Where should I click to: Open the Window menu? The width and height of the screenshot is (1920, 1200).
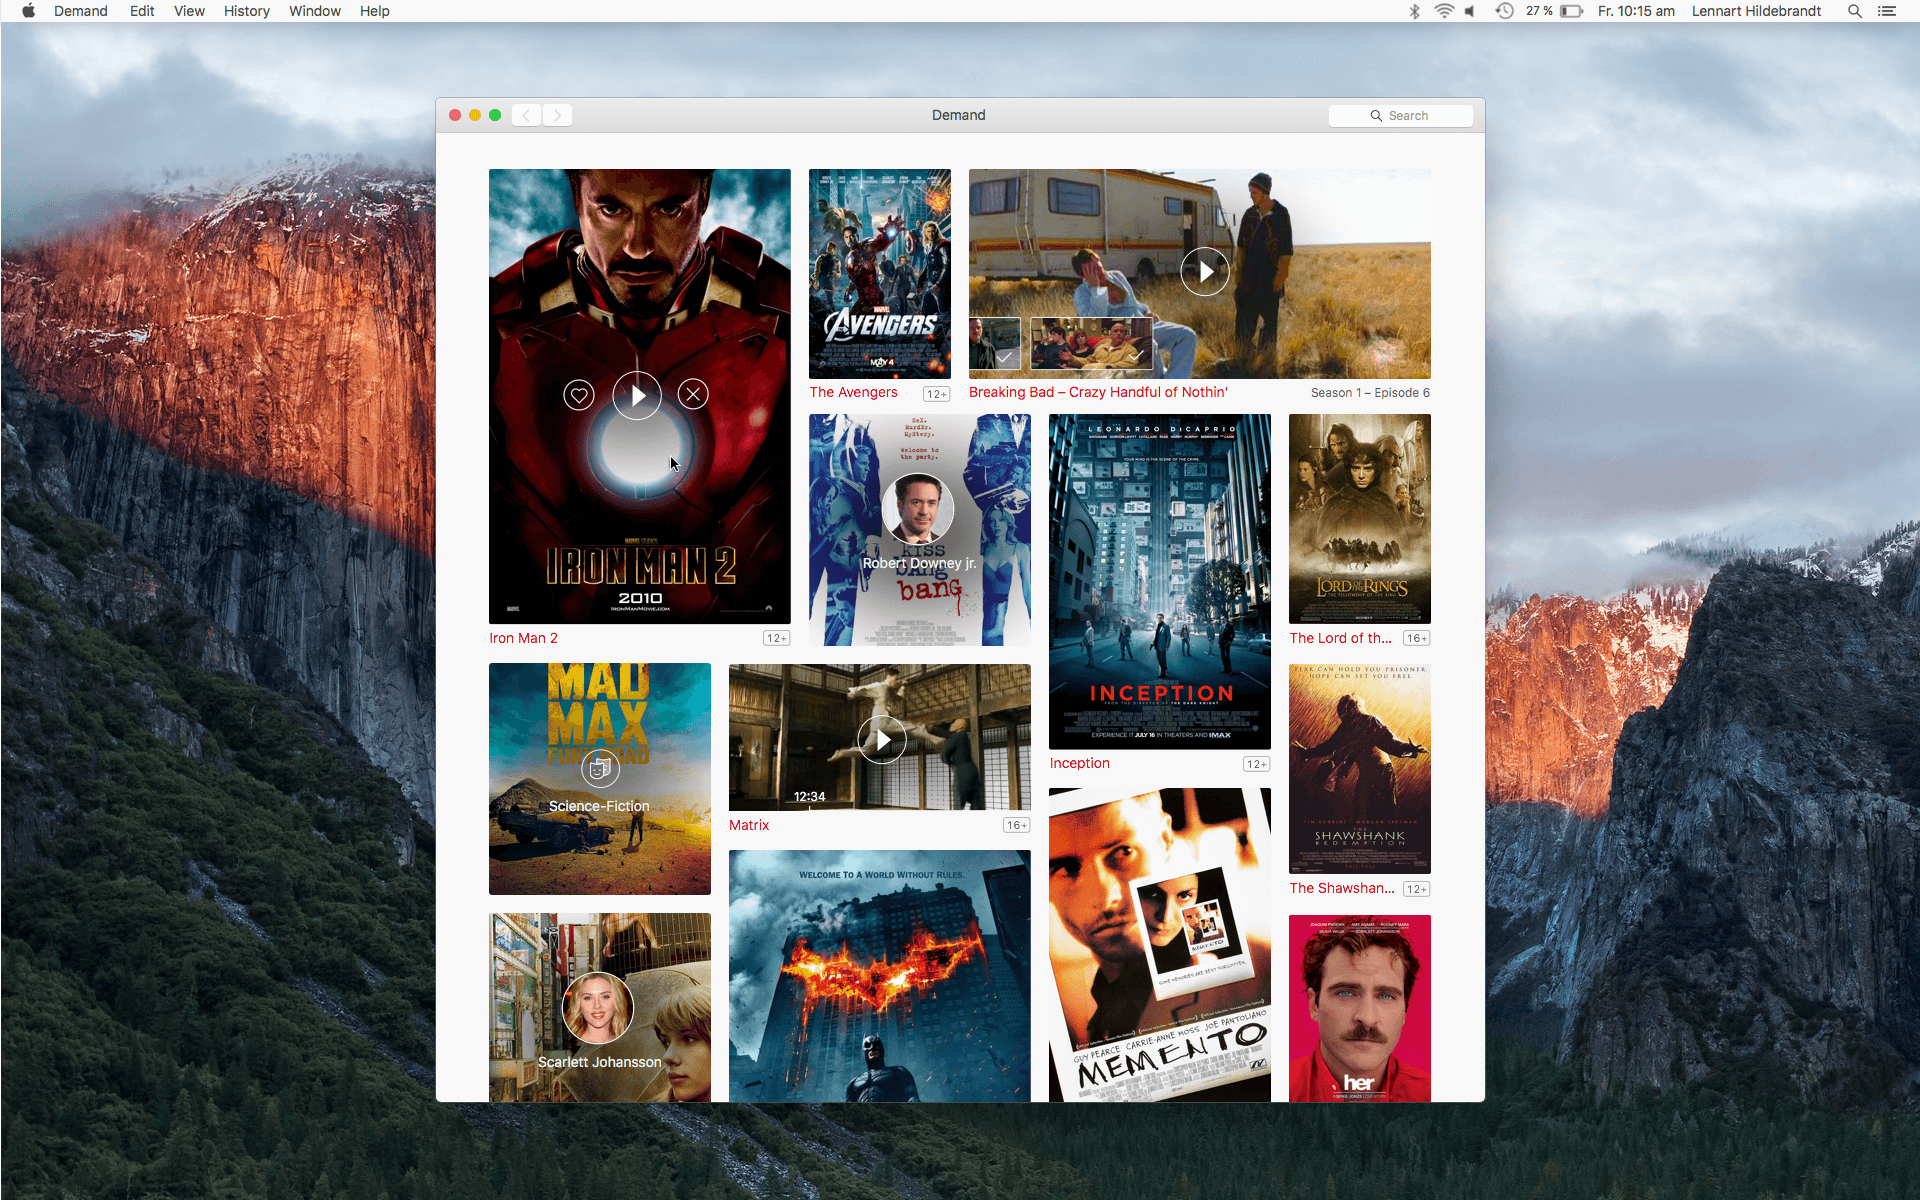tap(315, 11)
